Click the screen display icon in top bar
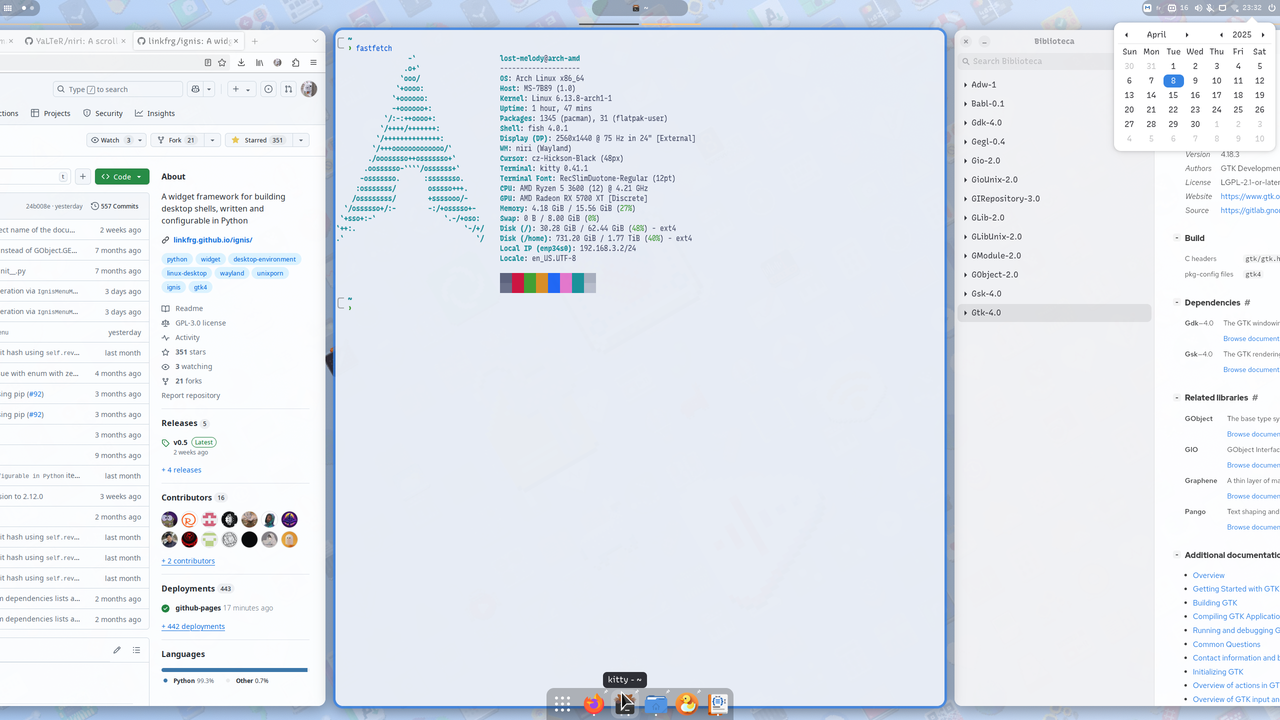 pyautogui.click(x=1222, y=8)
